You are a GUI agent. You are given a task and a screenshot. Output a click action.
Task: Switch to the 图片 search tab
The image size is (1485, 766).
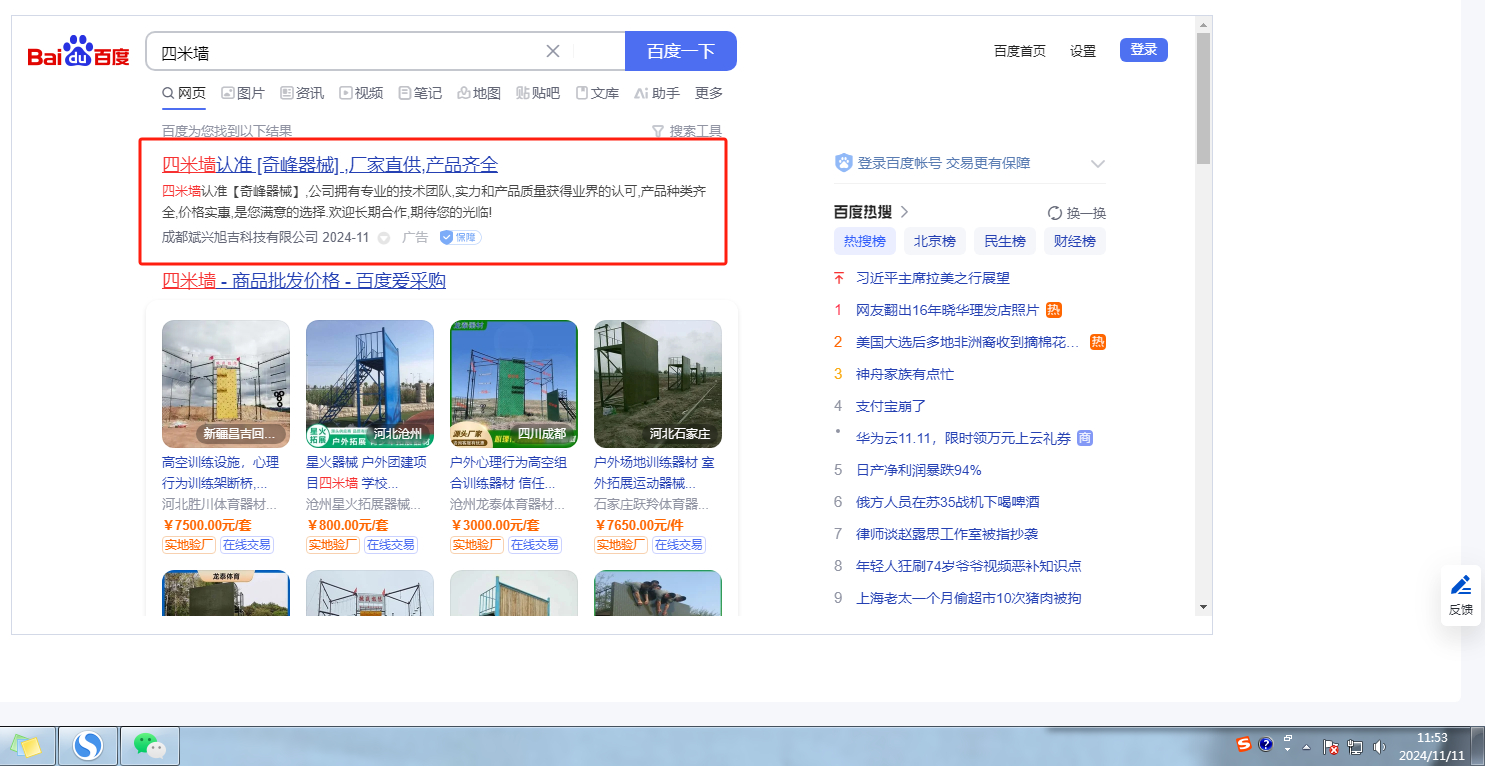(x=242, y=93)
